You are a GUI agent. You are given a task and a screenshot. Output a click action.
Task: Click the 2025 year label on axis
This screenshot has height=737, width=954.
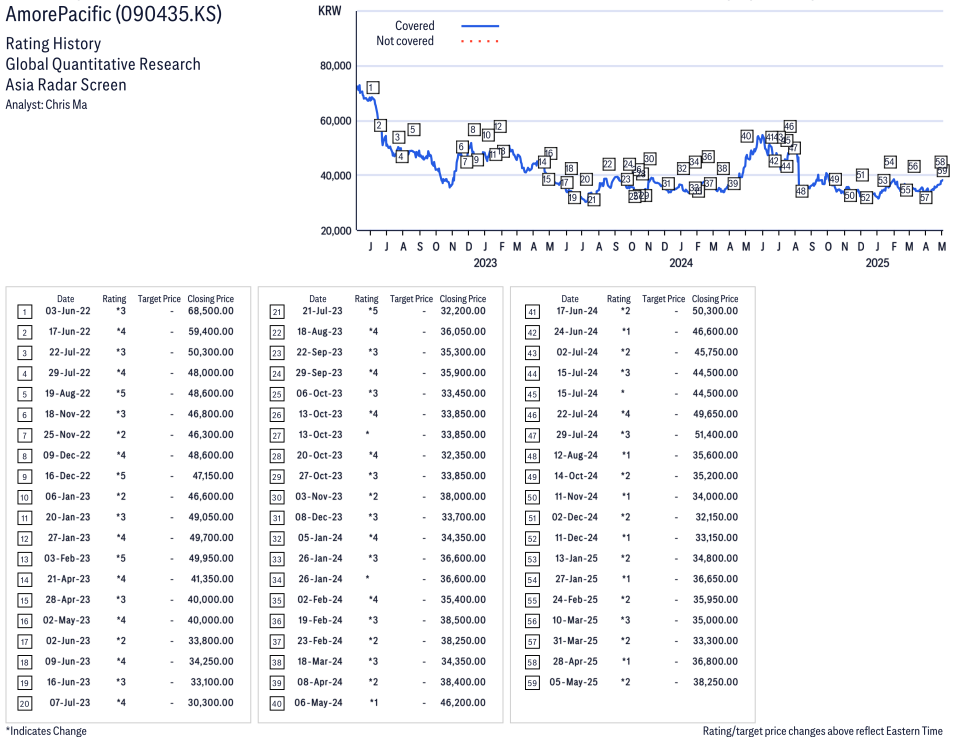tap(877, 263)
